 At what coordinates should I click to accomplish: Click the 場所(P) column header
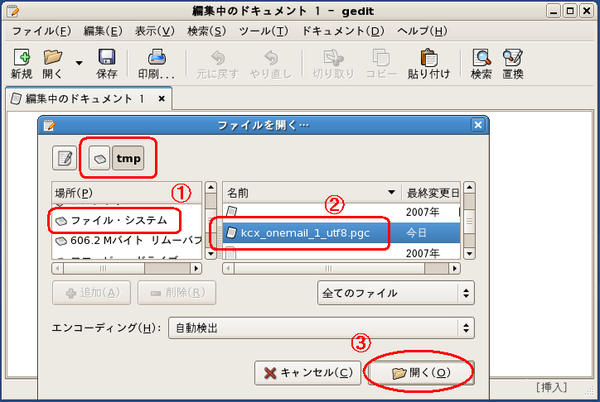tap(126, 193)
